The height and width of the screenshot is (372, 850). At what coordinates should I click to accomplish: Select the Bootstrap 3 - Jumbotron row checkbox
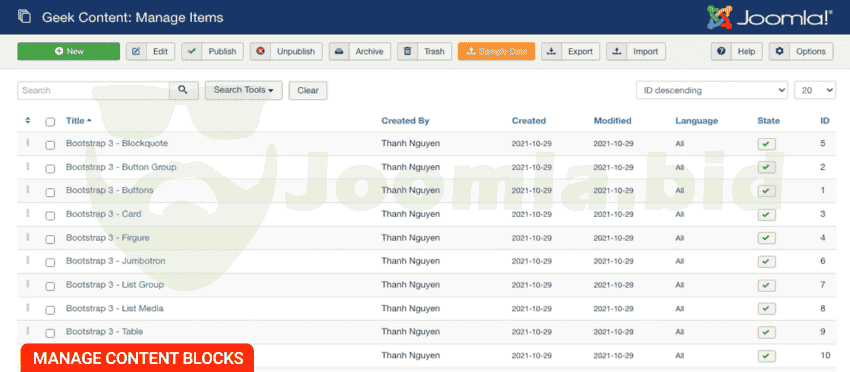point(50,262)
